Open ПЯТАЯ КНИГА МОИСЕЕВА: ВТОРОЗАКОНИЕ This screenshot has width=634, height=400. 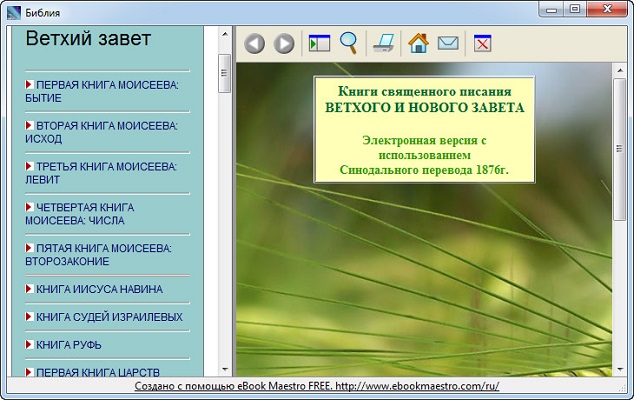98,255
